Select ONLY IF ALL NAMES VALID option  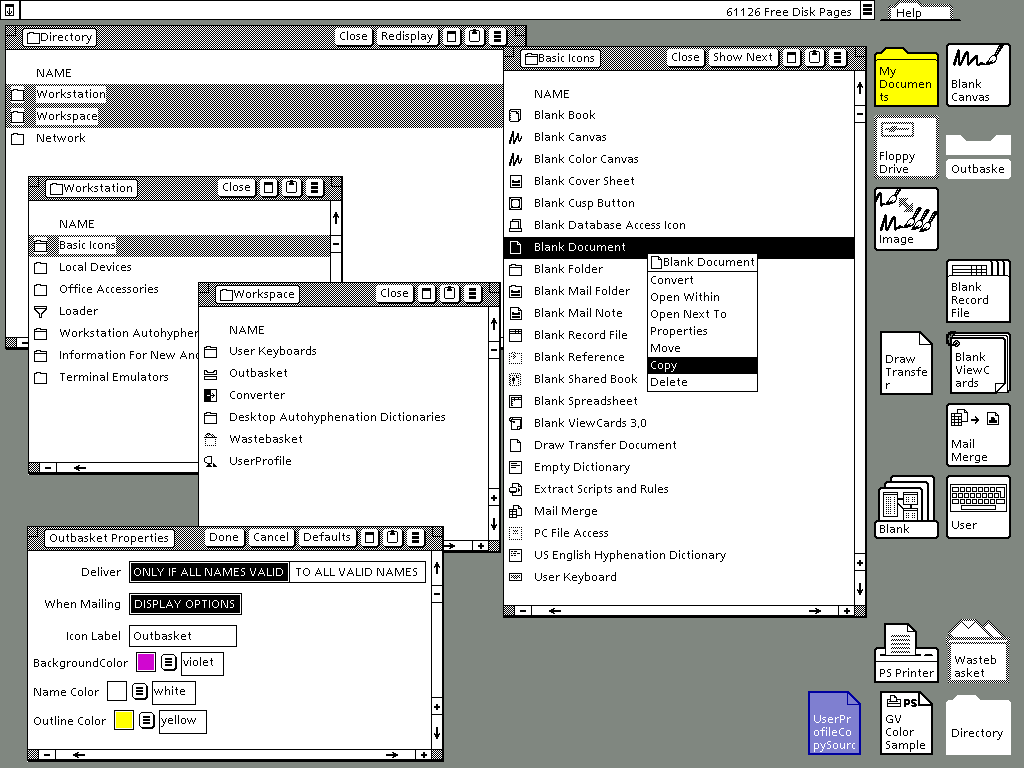[208, 572]
